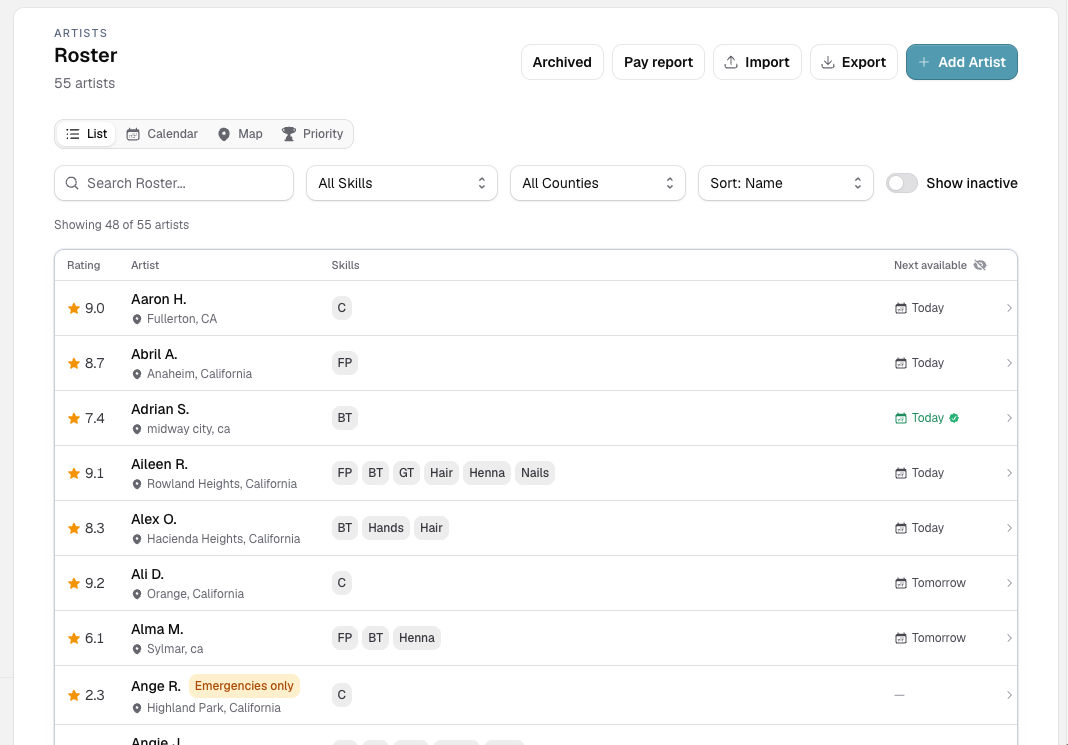Switch to the Calendar view tab
Image resolution: width=1068 pixels, height=745 pixels.
click(x=162, y=134)
